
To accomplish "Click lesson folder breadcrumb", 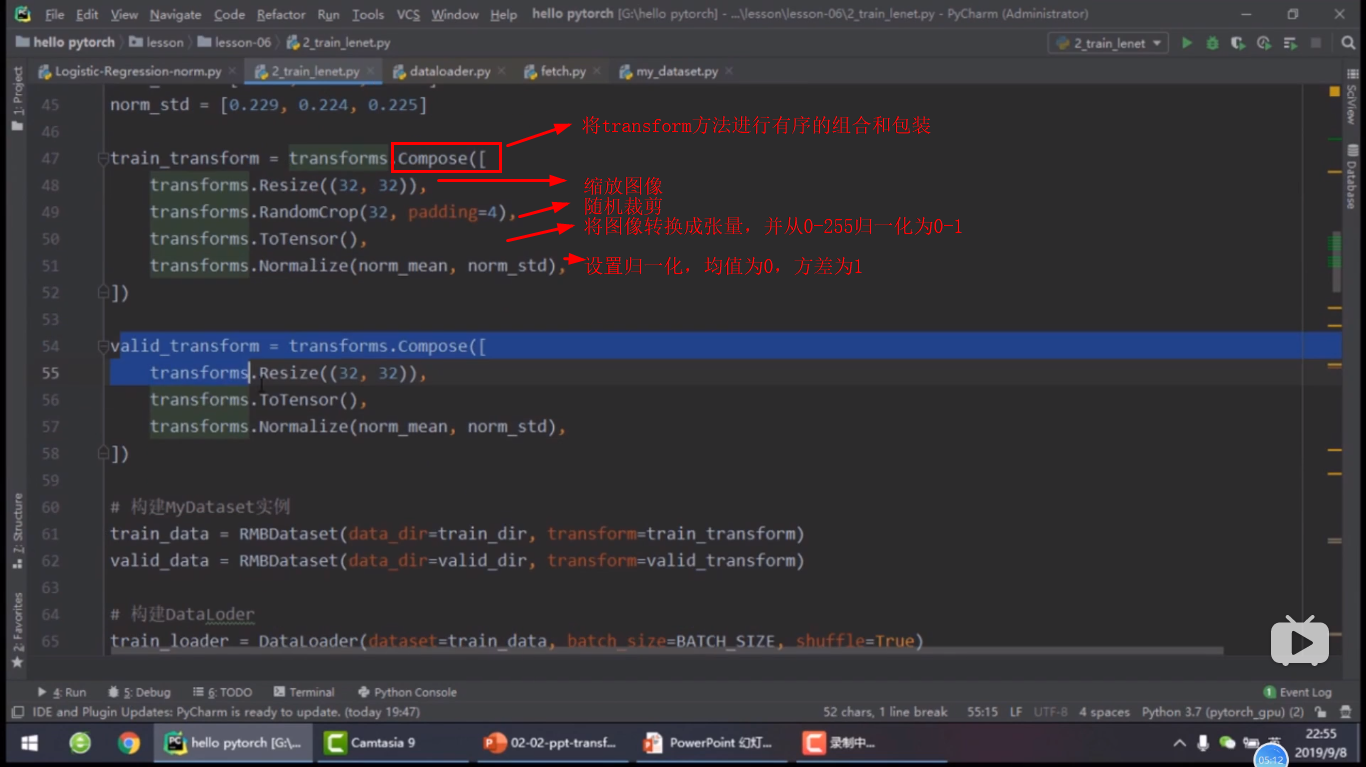I will (x=157, y=43).
